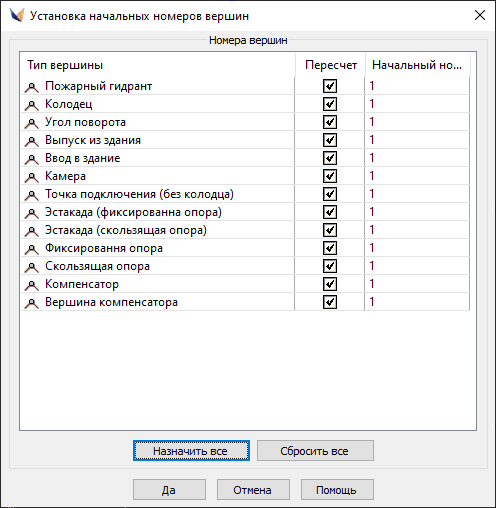496x508 pixels.
Task: Click the Угол поворота vertex icon
Action: (32, 123)
